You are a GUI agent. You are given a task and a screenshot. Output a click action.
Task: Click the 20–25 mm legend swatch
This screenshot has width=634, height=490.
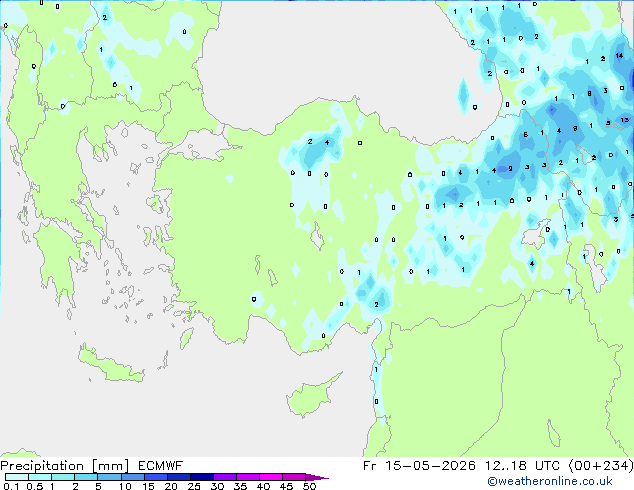[179, 477]
